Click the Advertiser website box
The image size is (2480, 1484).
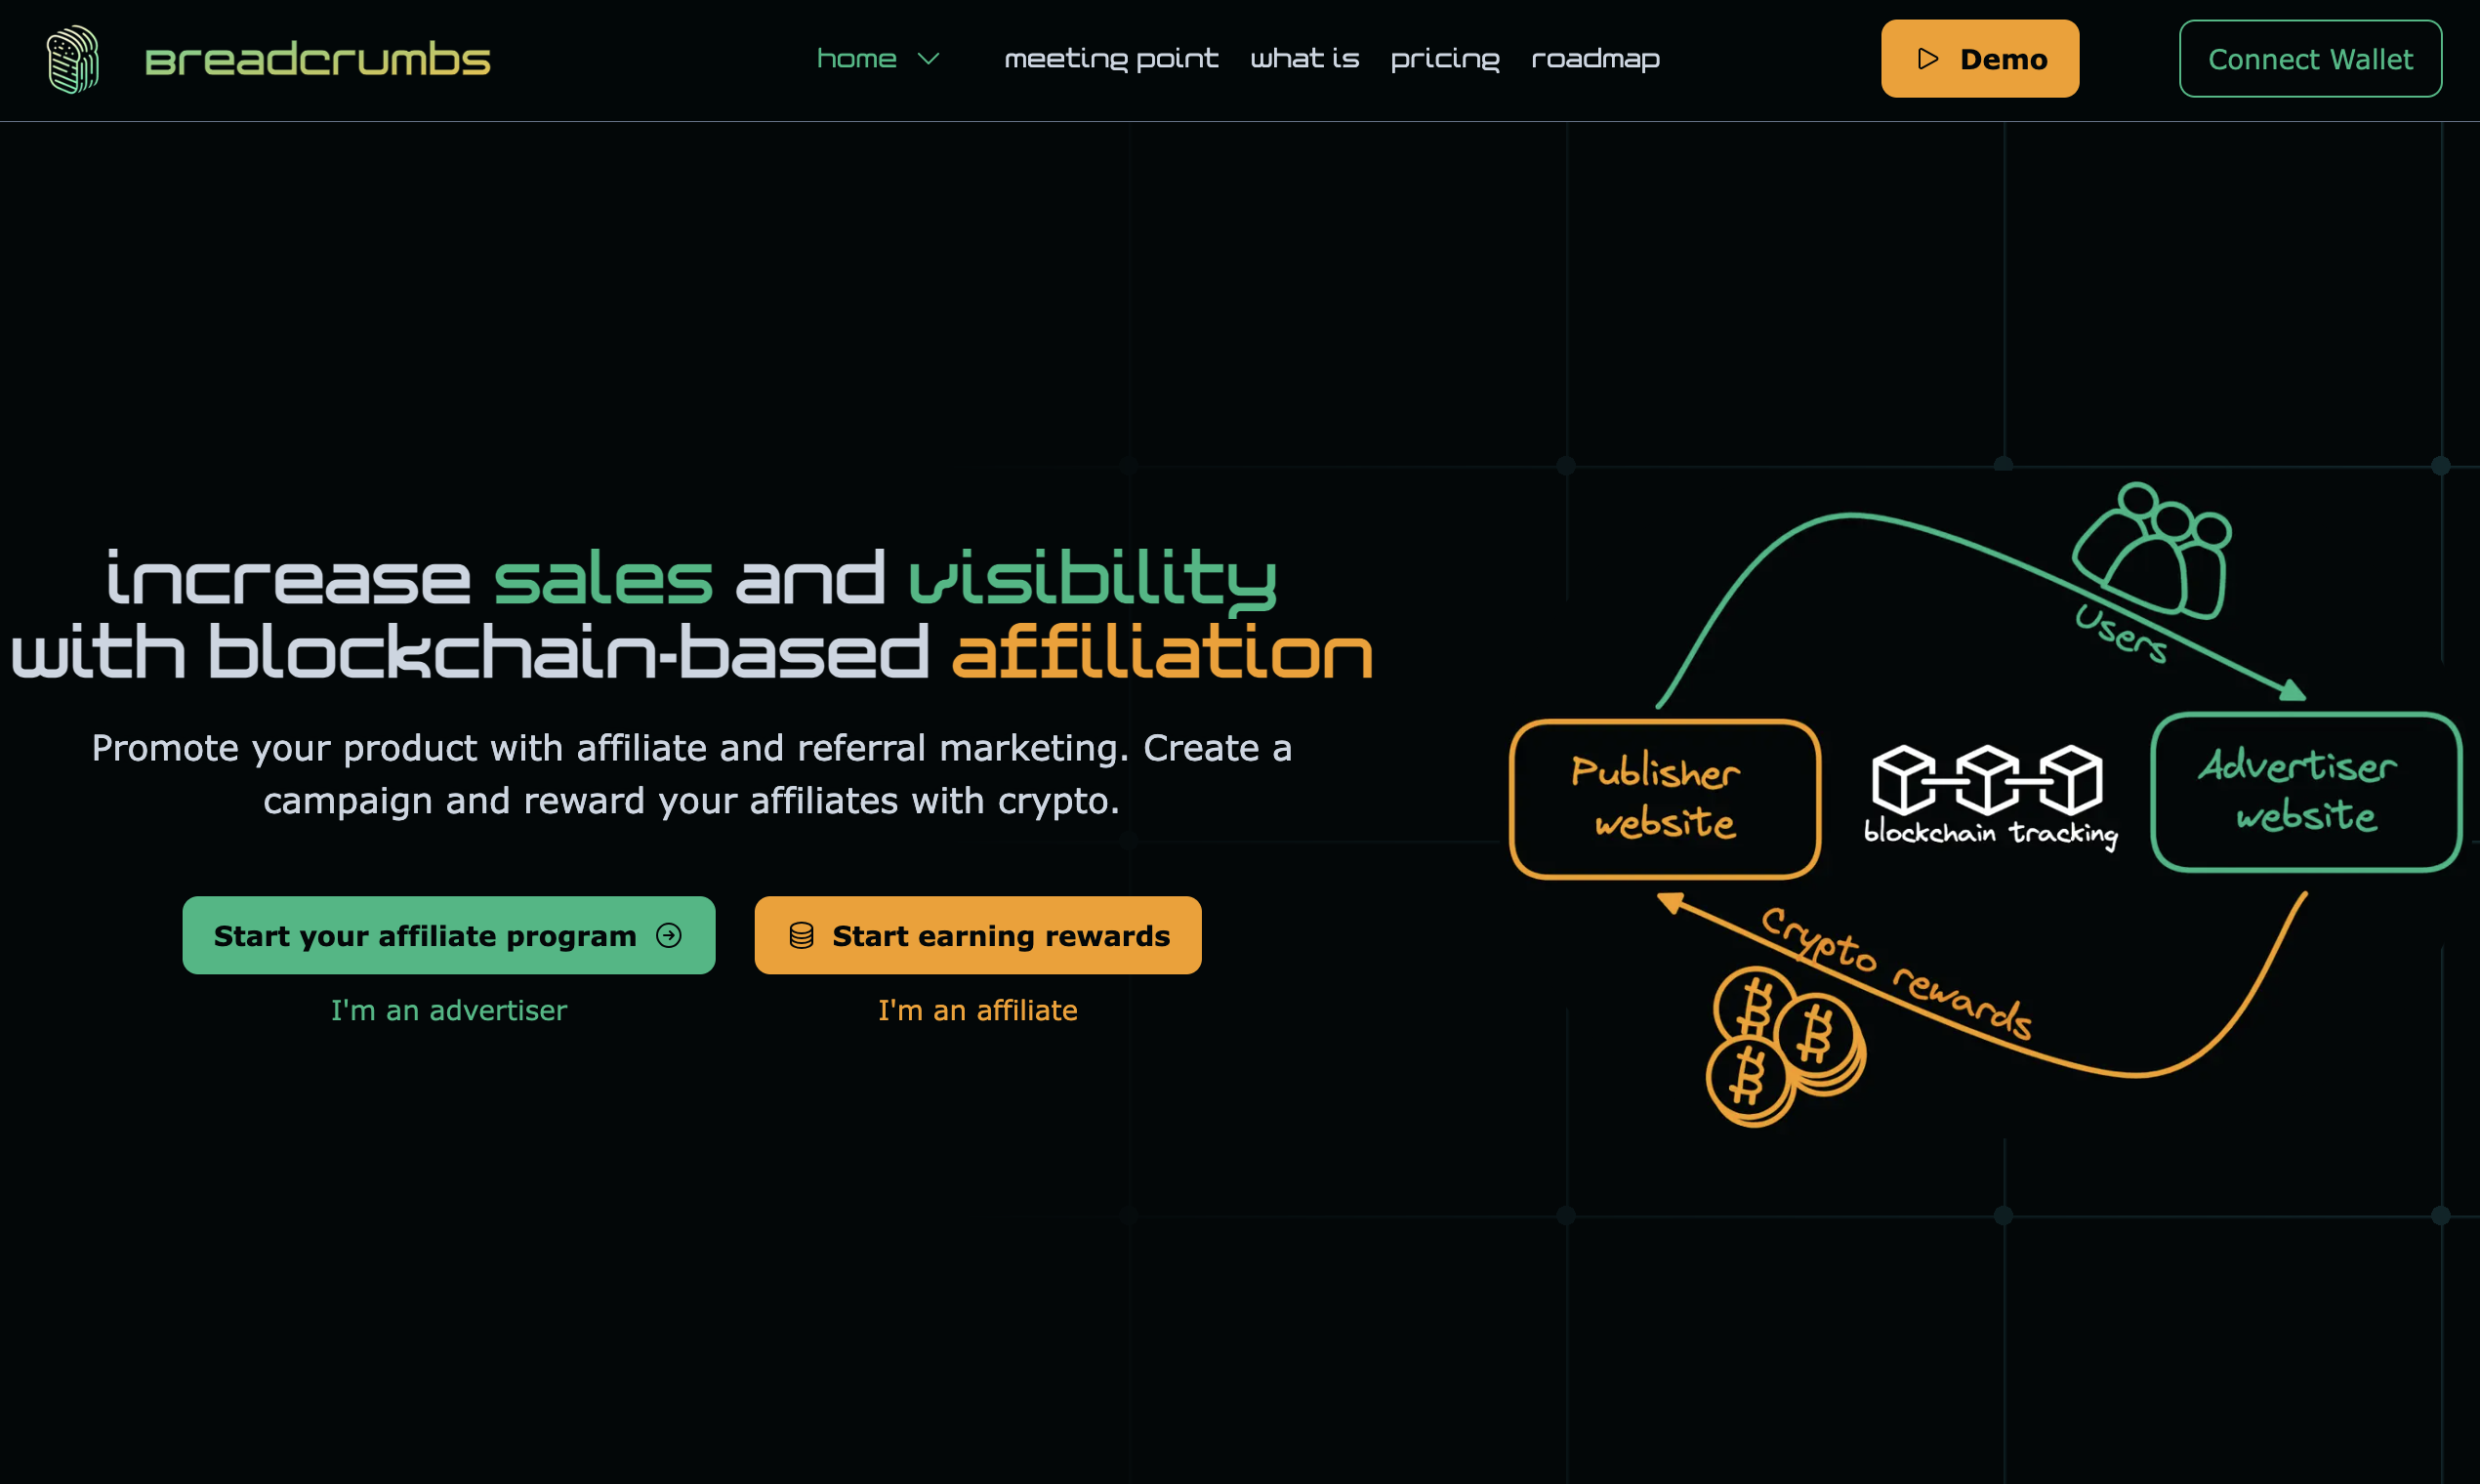point(2305,792)
